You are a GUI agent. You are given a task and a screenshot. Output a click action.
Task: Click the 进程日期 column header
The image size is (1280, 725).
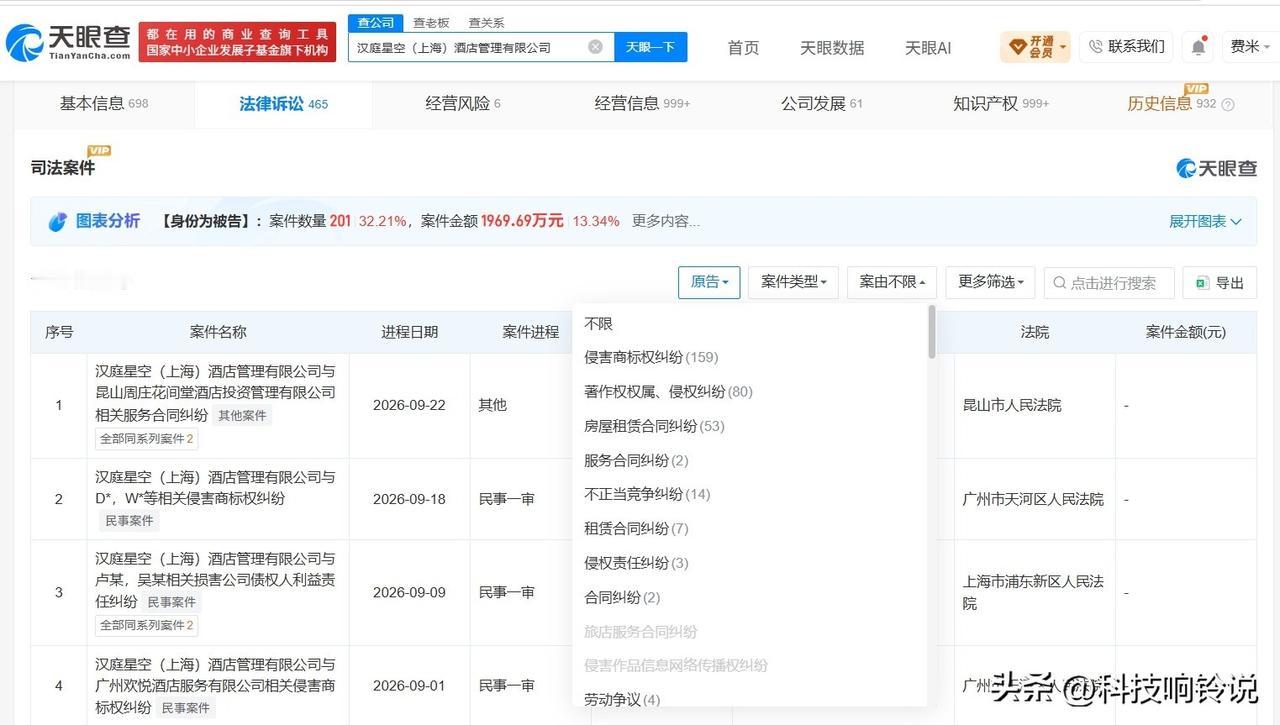pyautogui.click(x=409, y=332)
